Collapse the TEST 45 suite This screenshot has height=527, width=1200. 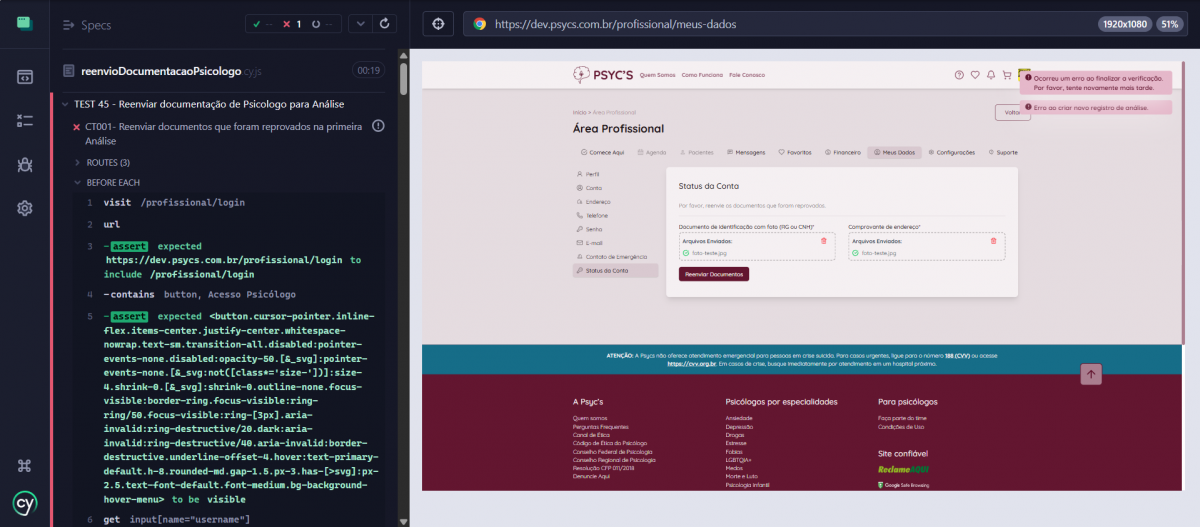click(66, 104)
